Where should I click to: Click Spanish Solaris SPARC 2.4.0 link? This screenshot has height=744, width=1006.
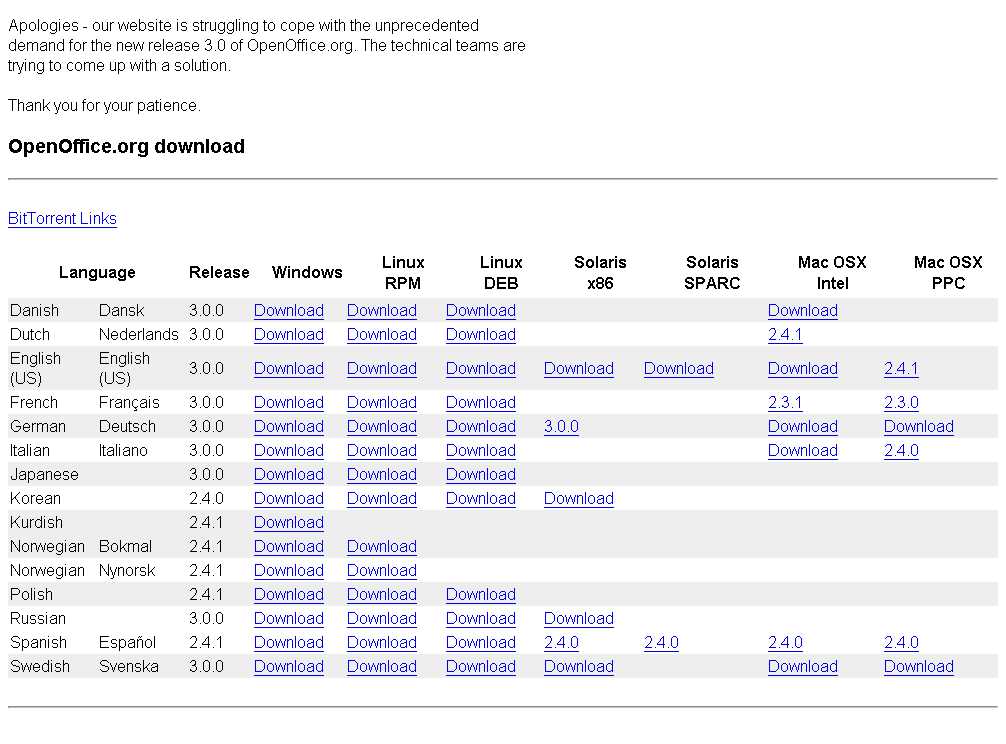[x=661, y=643]
